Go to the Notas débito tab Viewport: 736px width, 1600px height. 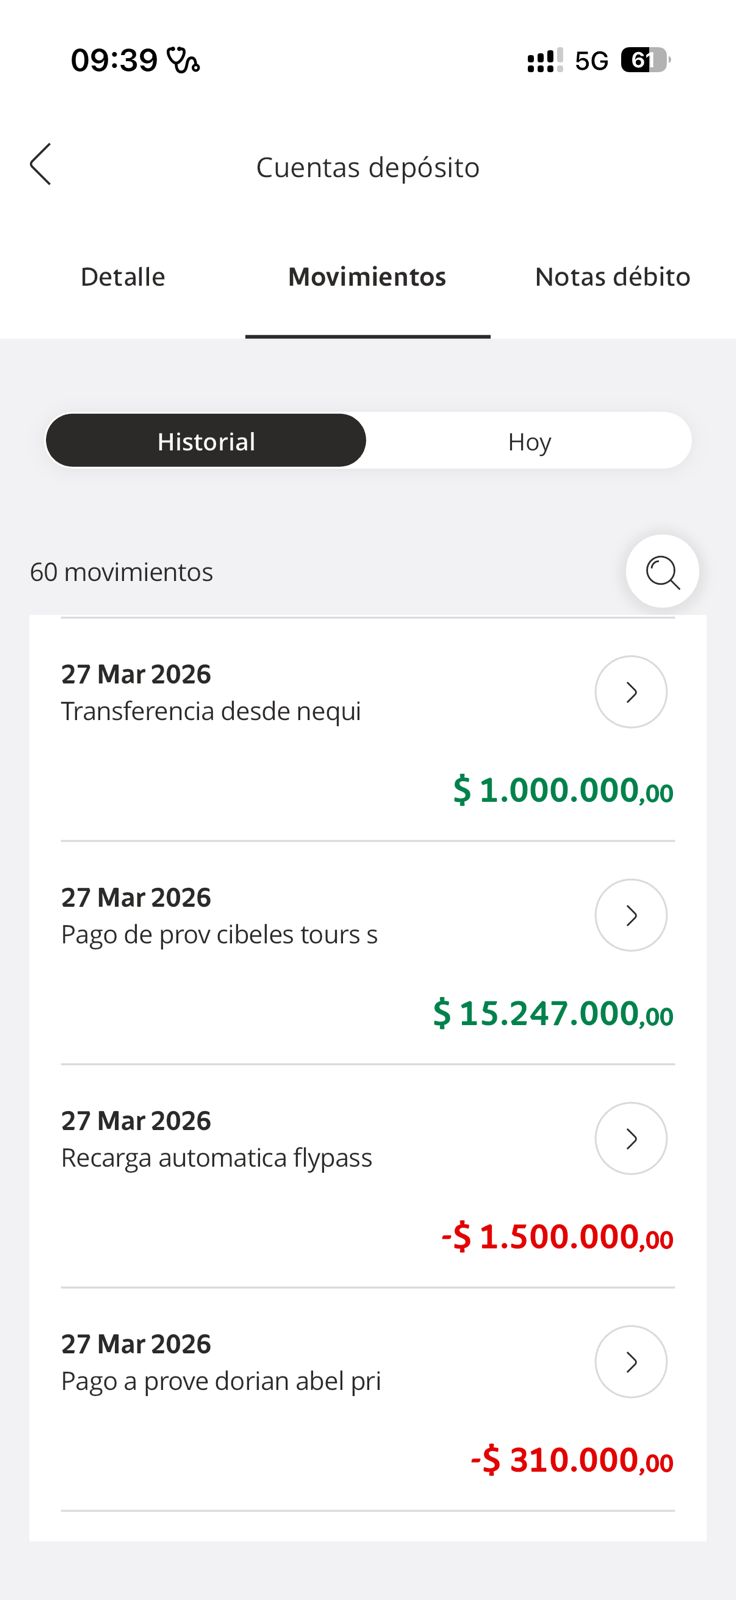(612, 277)
